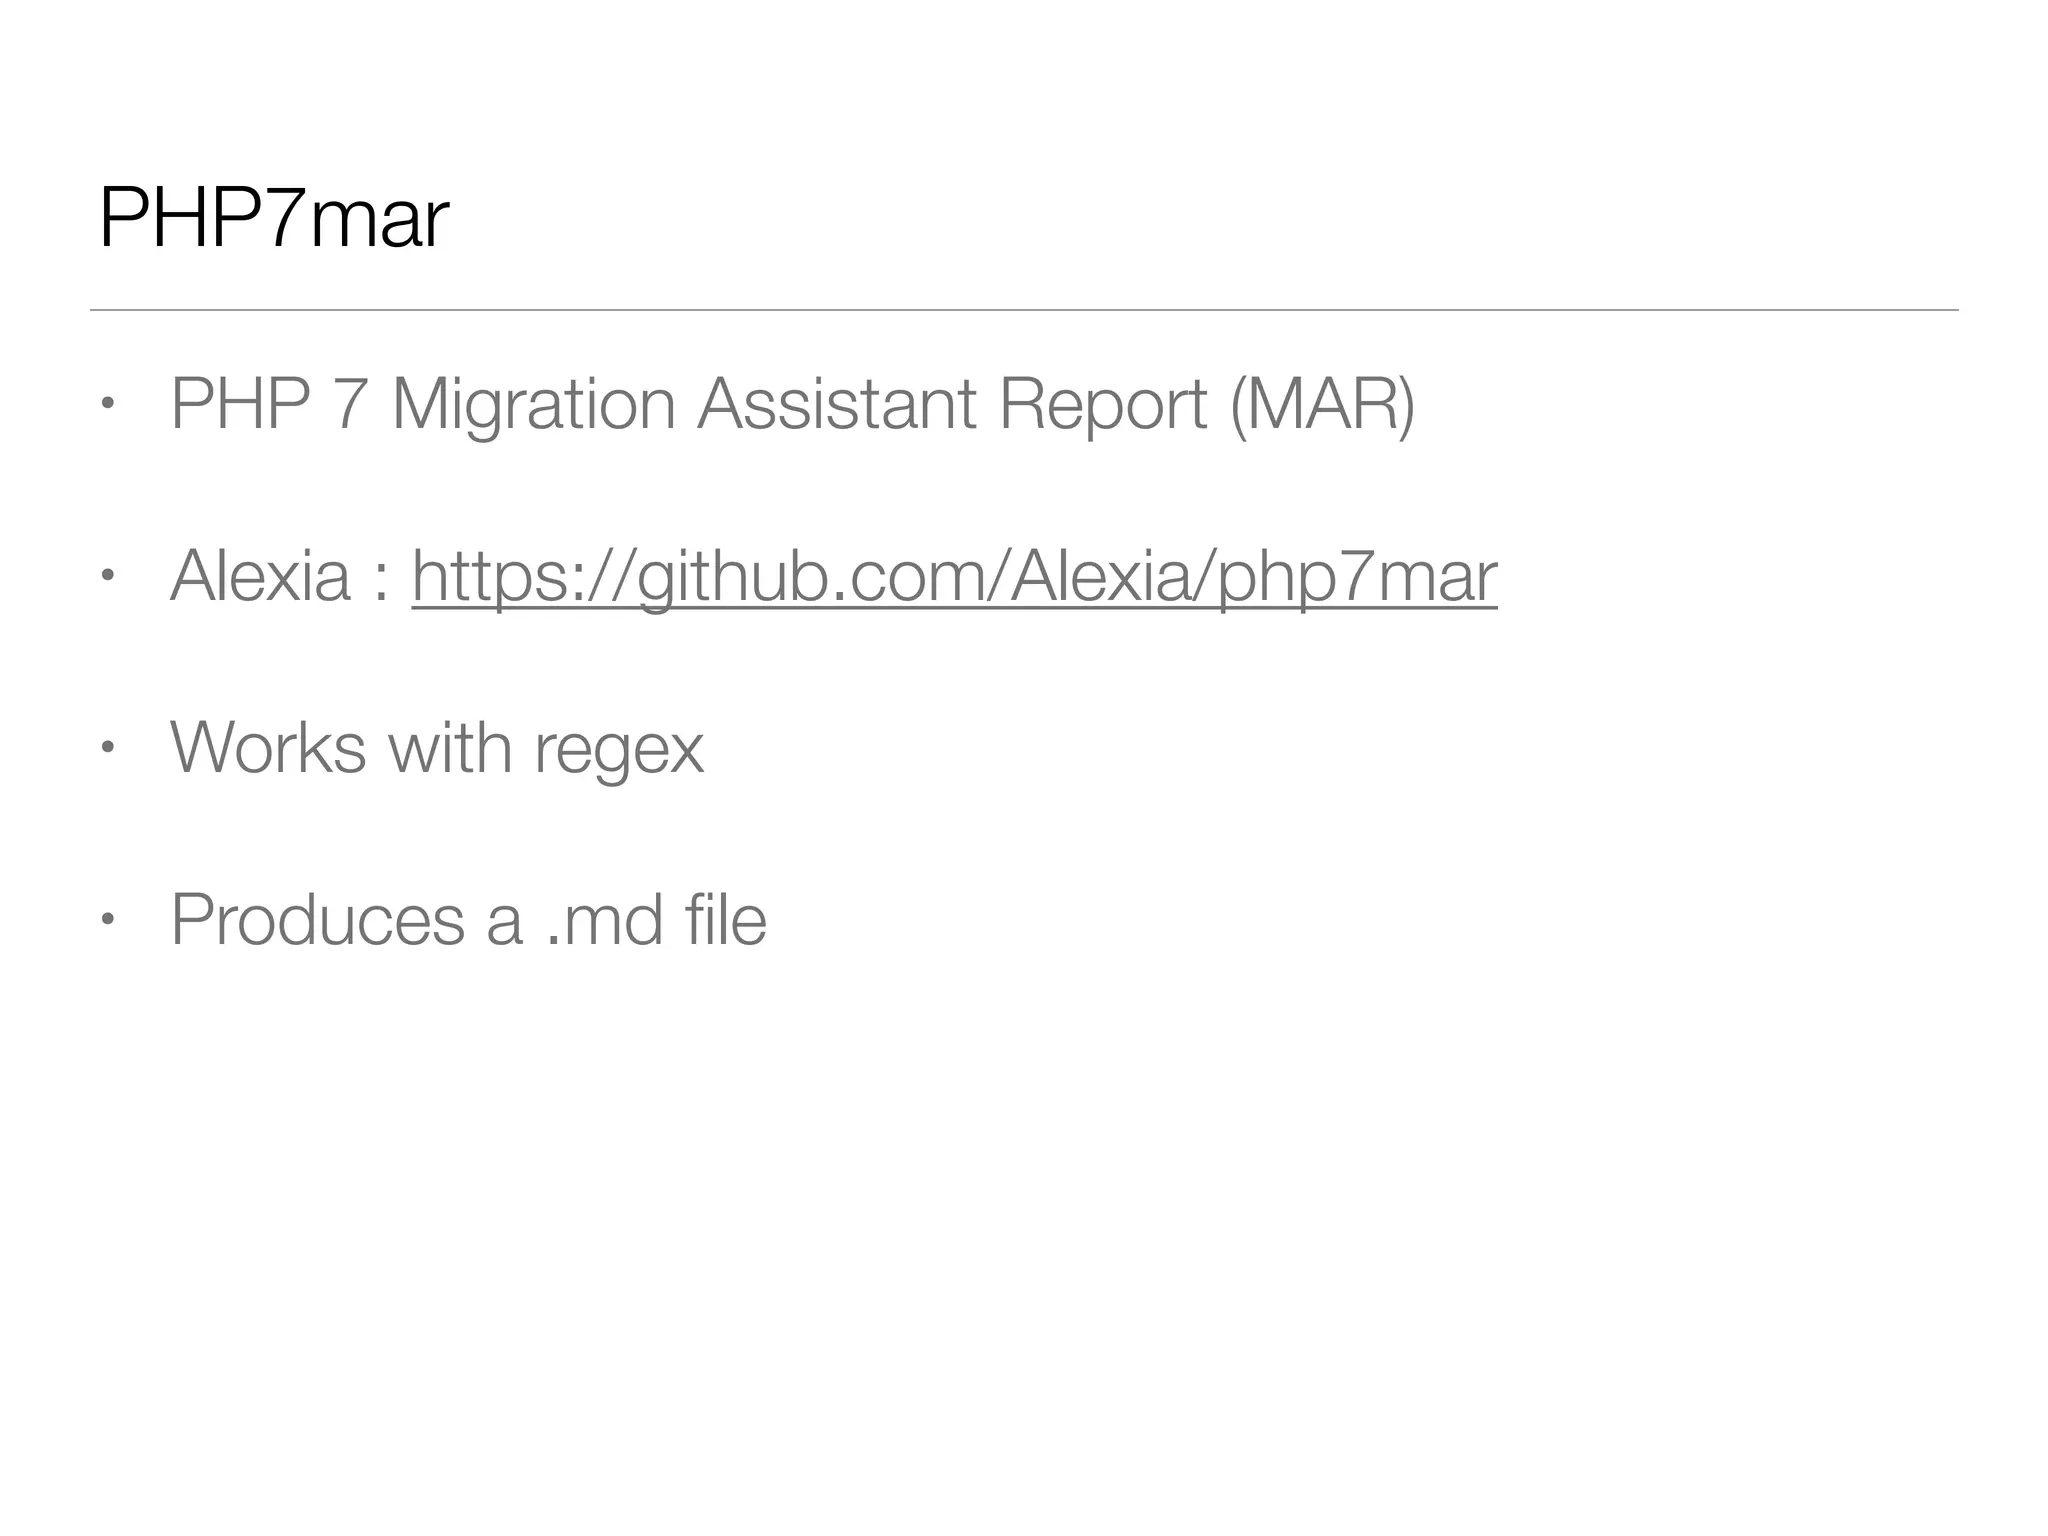
Task: Click the word "Produces"
Action: pos(317,920)
